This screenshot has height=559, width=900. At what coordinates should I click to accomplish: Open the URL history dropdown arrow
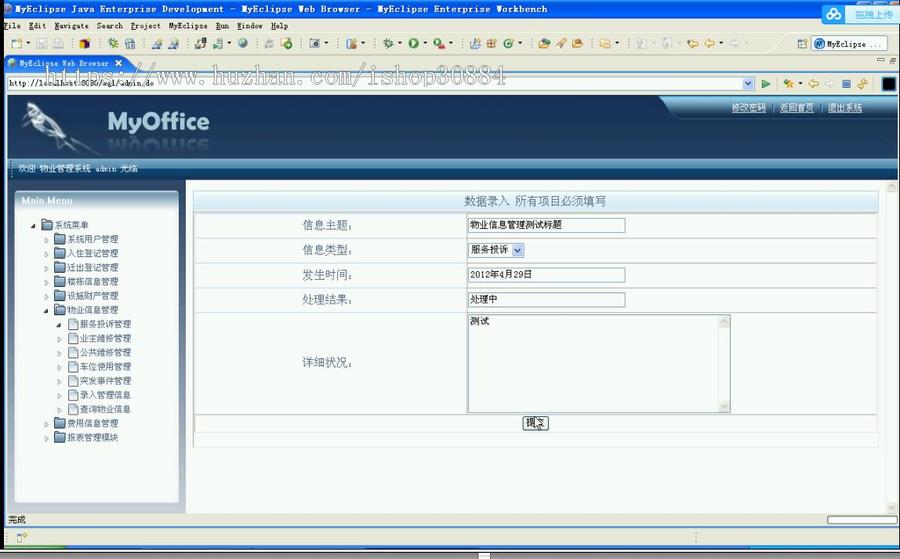748,84
